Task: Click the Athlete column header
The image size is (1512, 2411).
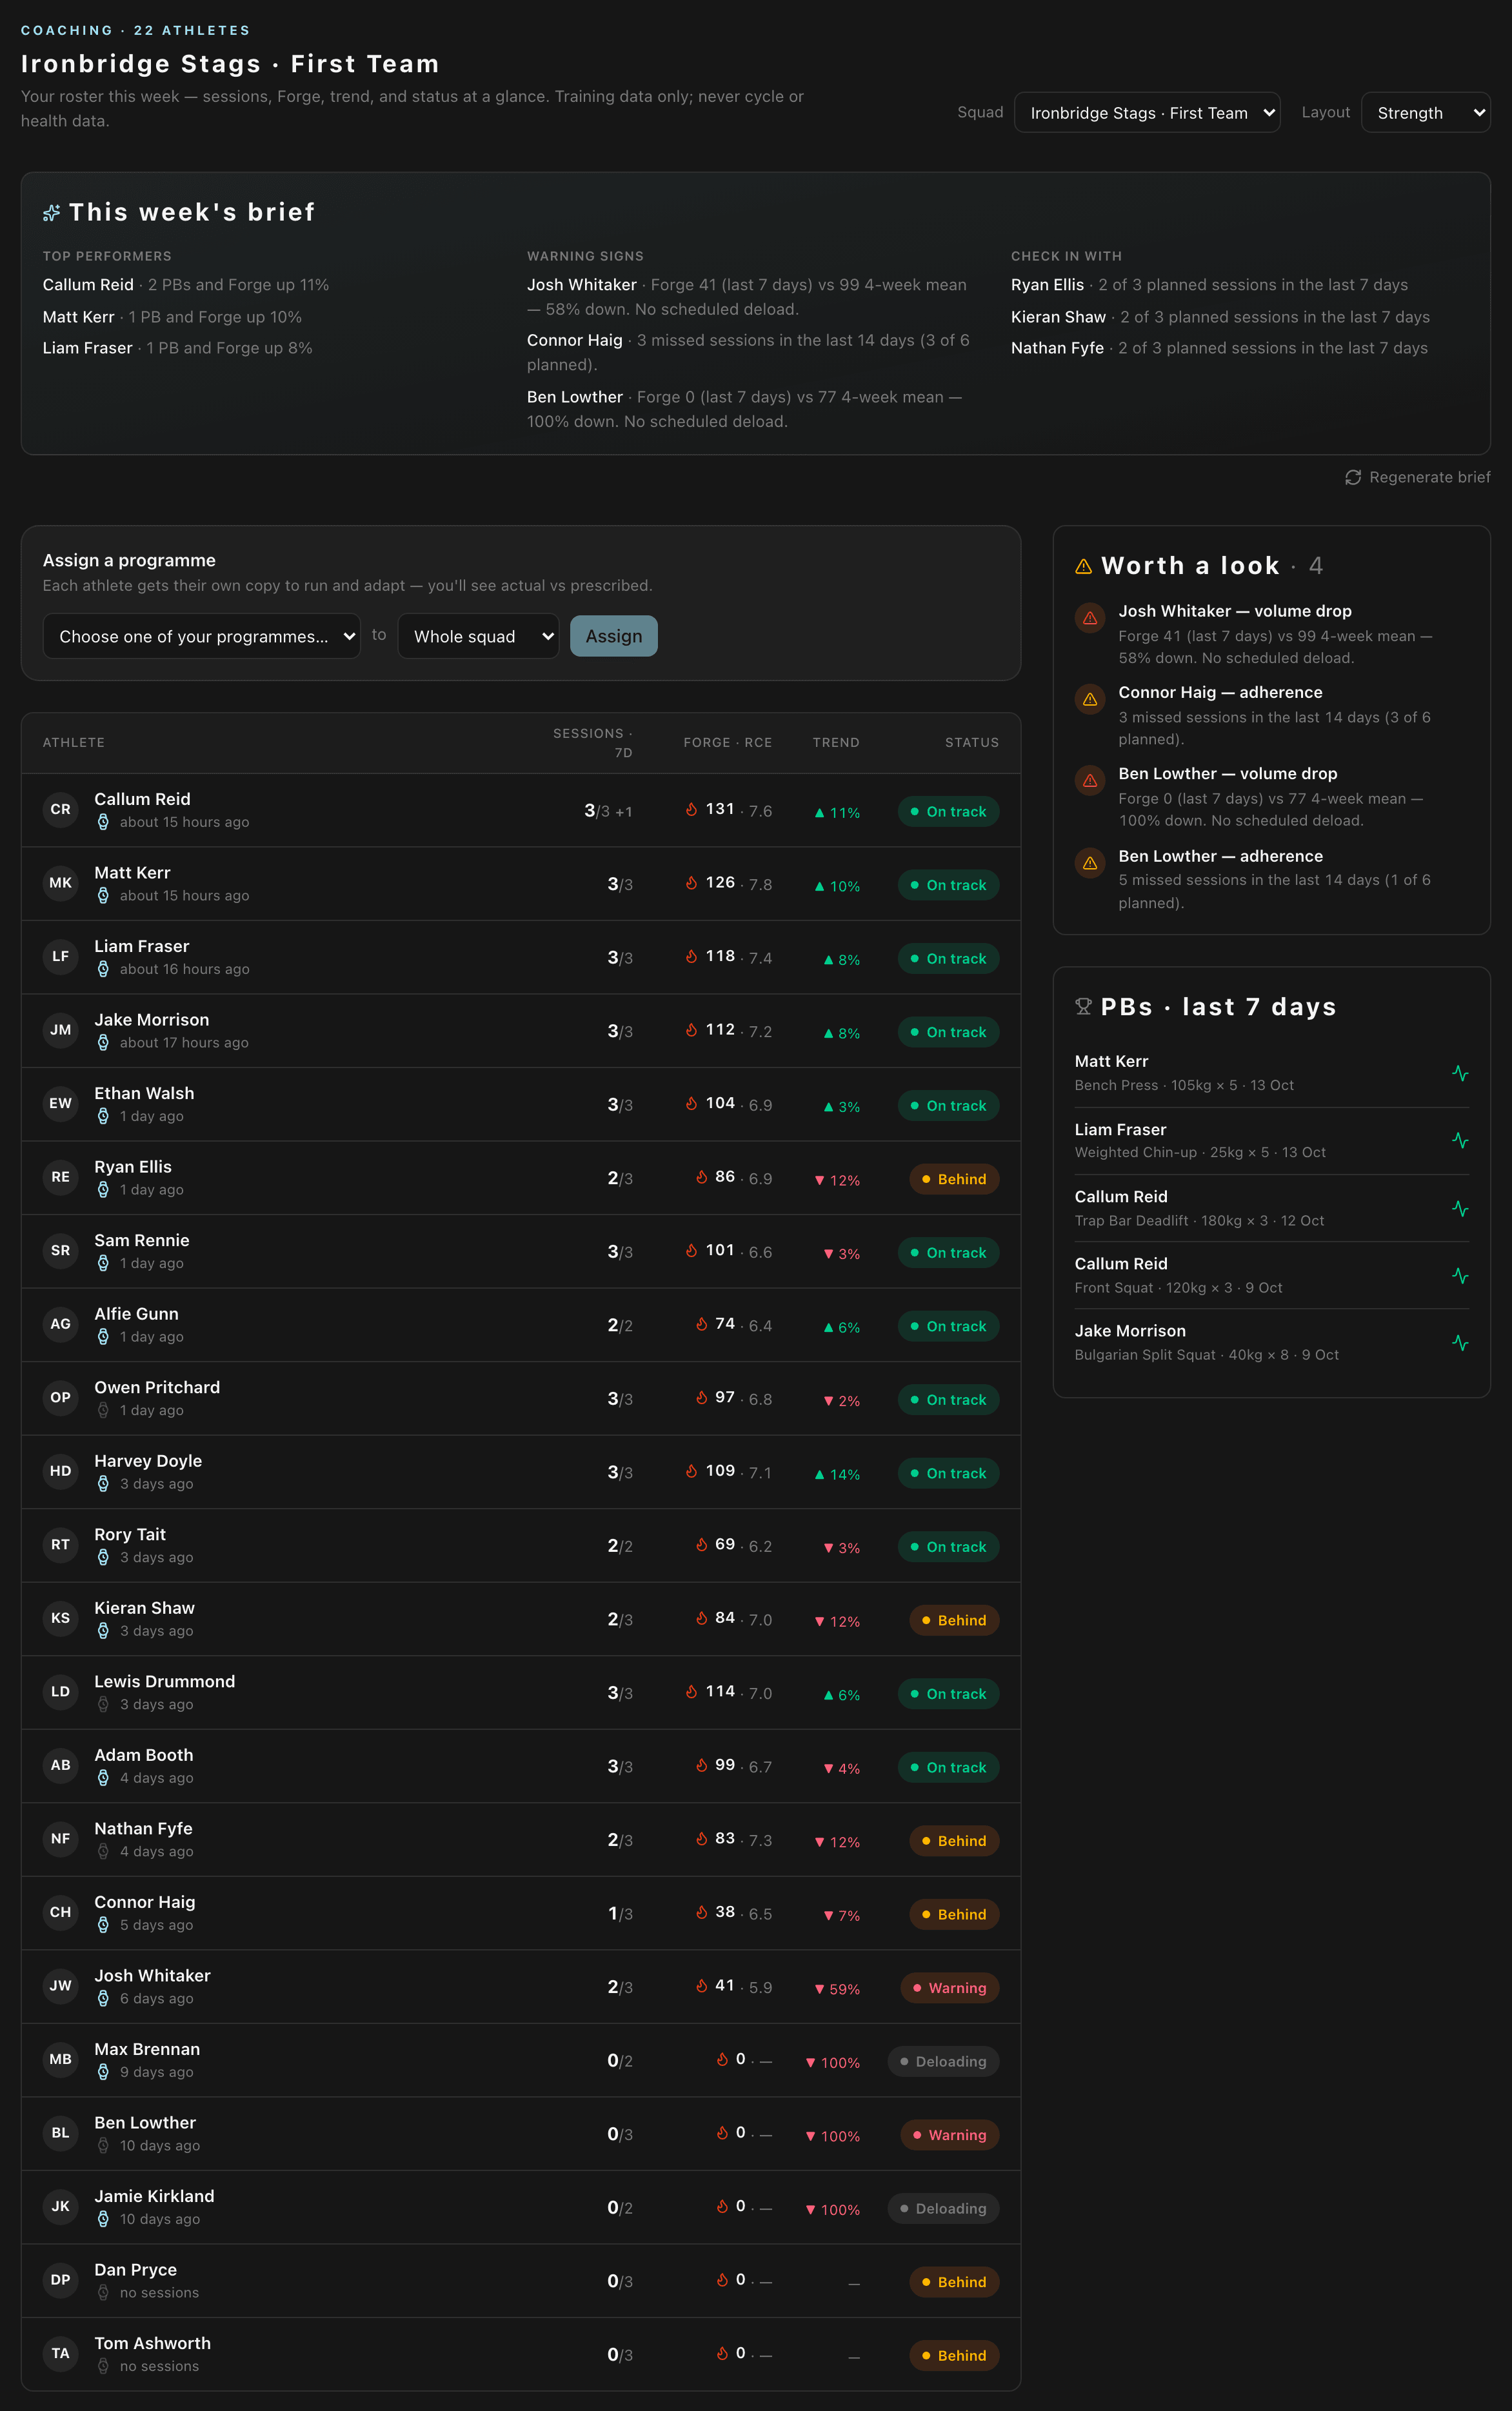Action: 74,743
